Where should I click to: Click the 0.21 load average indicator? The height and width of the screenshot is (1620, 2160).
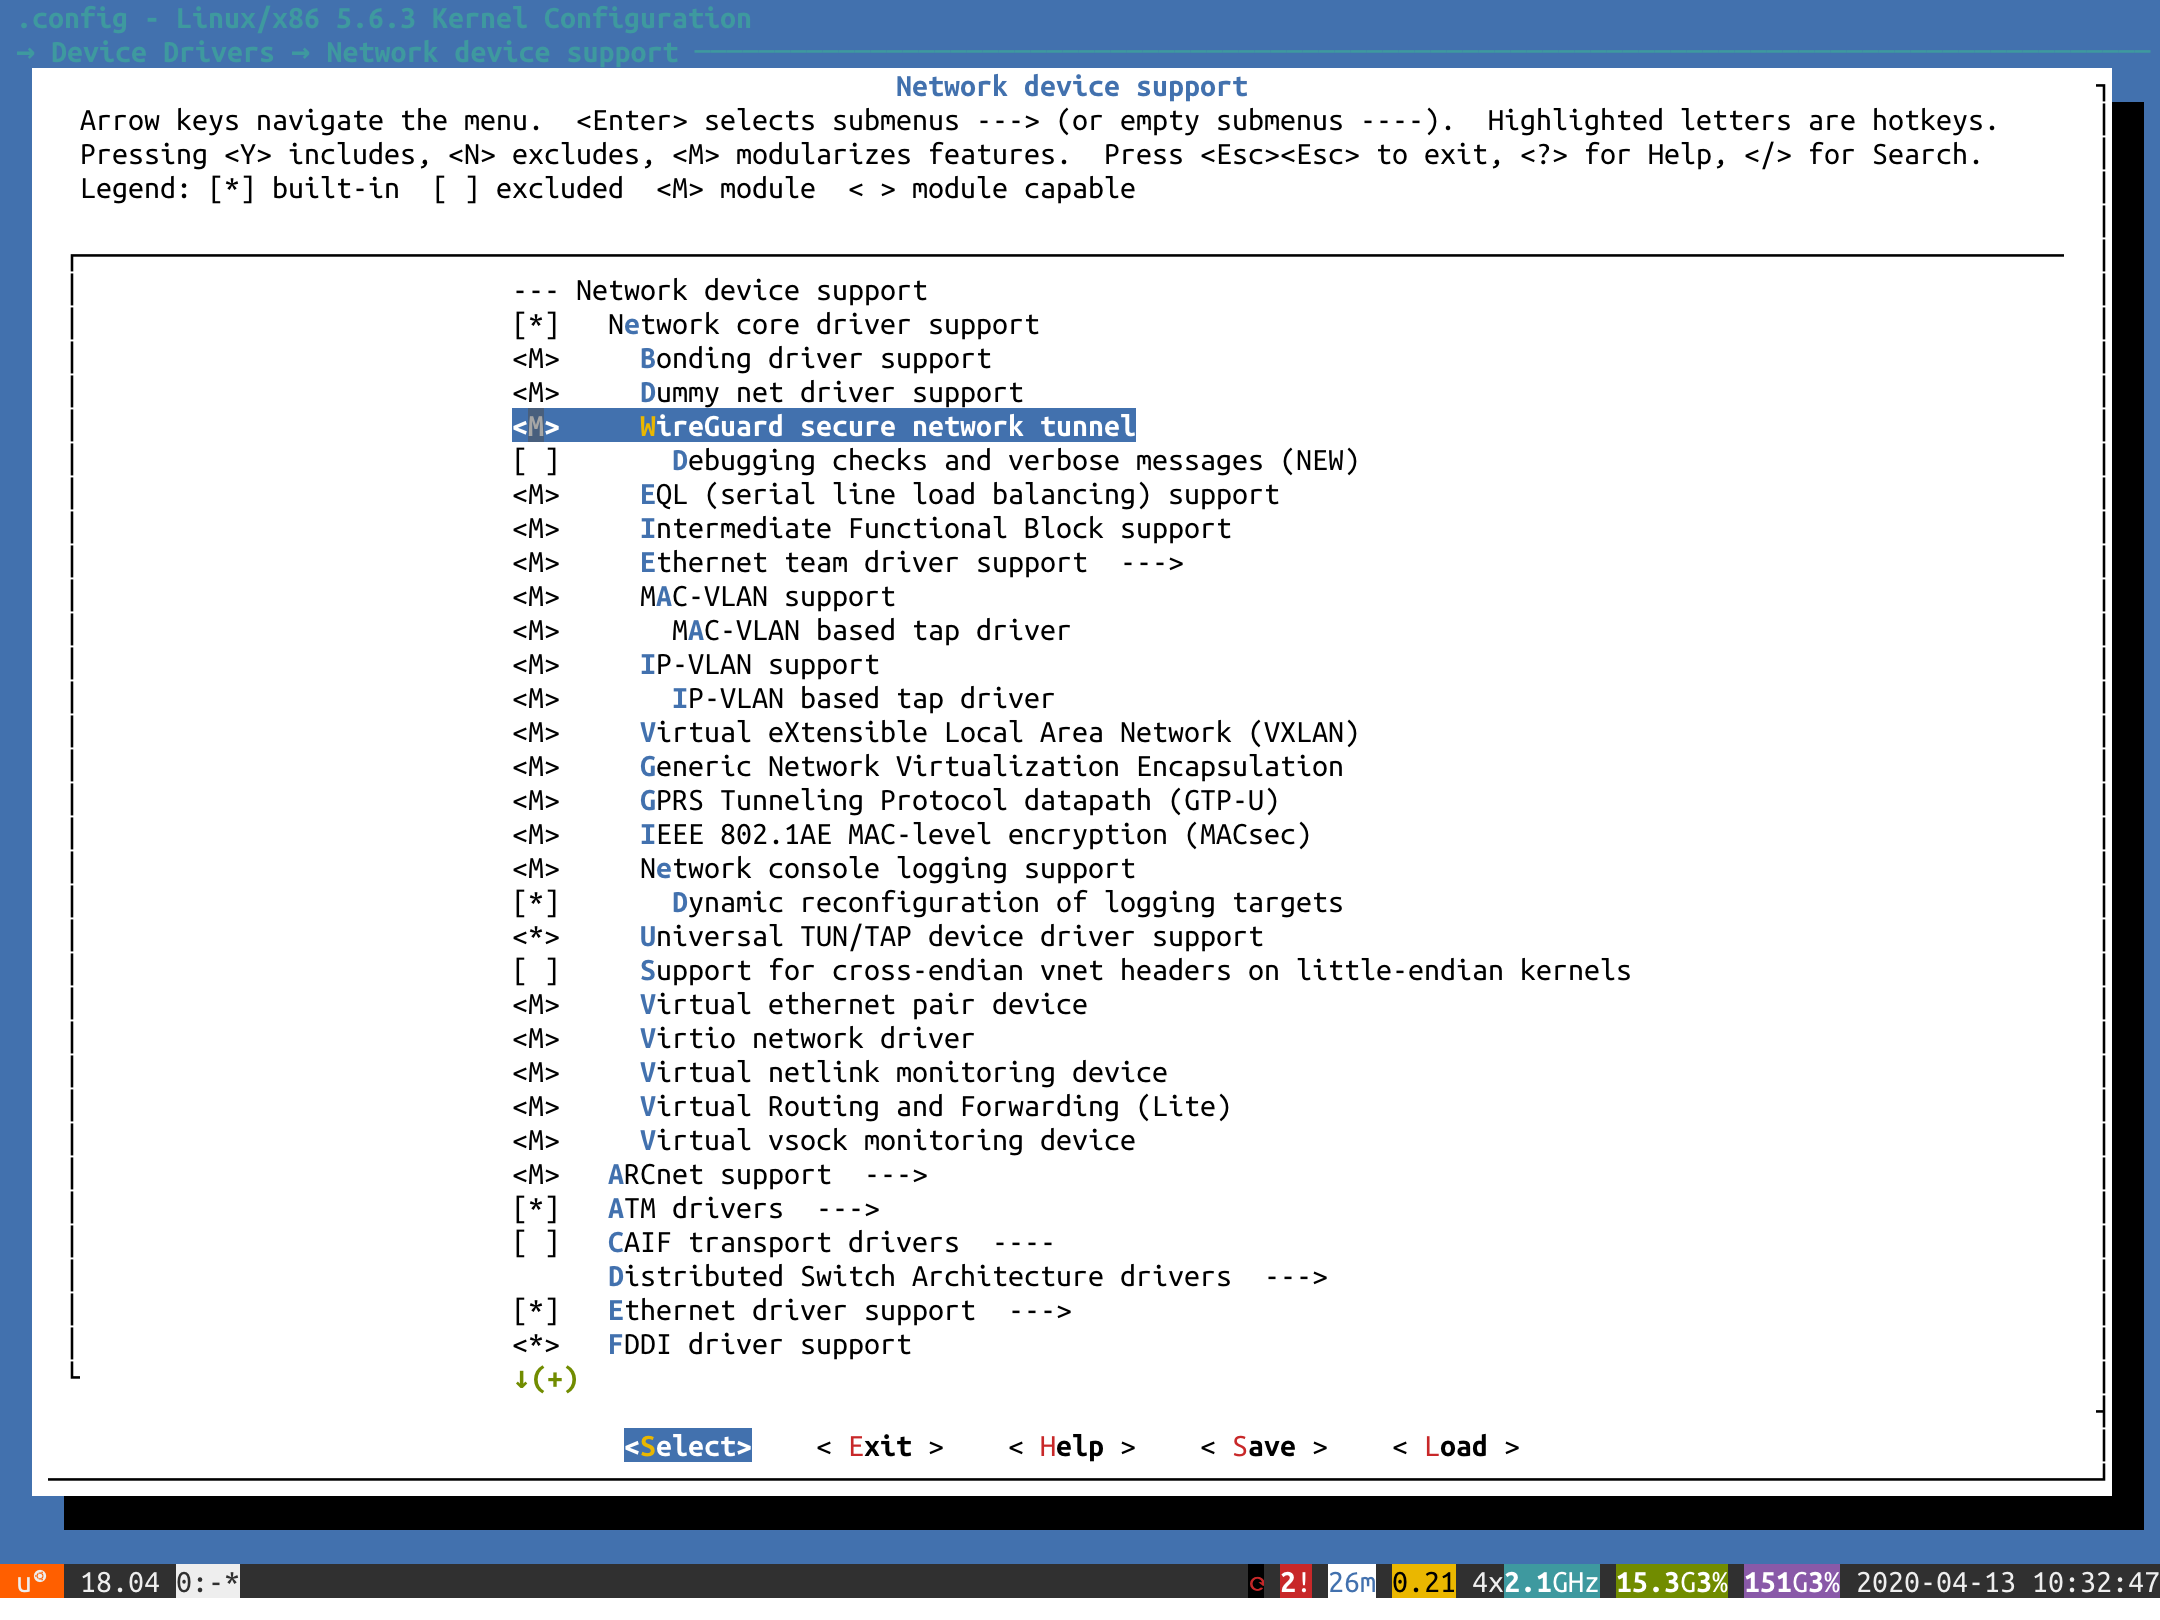click(x=1423, y=1583)
